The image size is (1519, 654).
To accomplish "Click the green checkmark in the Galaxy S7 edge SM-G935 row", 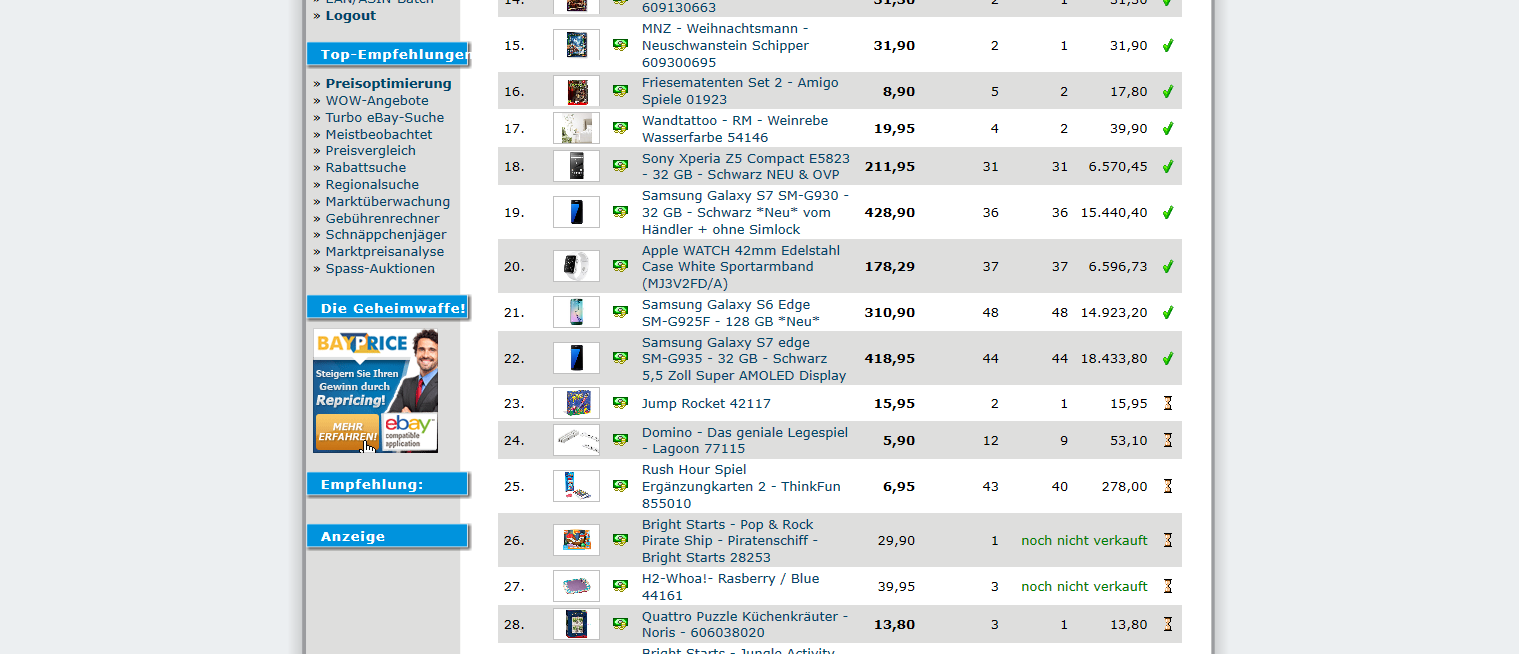I will [1167, 358].
